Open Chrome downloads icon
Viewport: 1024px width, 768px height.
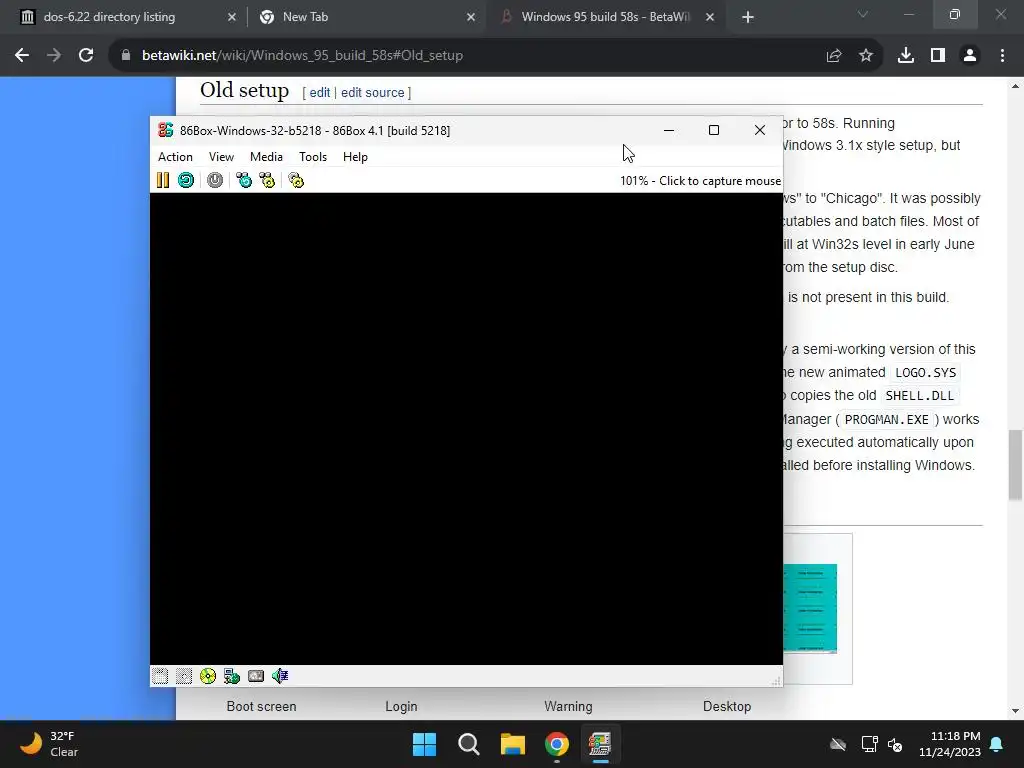[x=906, y=56]
